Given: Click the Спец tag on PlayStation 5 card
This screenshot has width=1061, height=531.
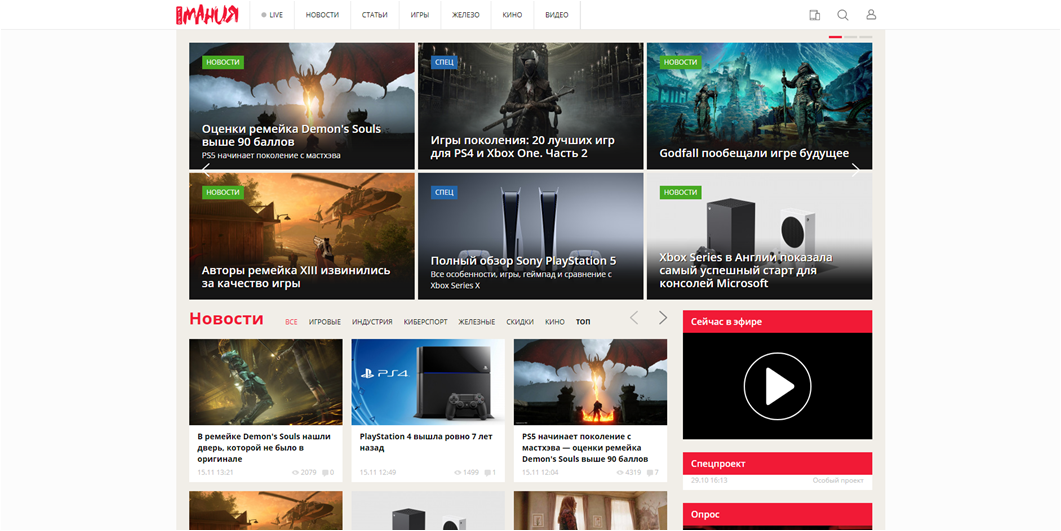Looking at the screenshot, I should coord(445,192).
